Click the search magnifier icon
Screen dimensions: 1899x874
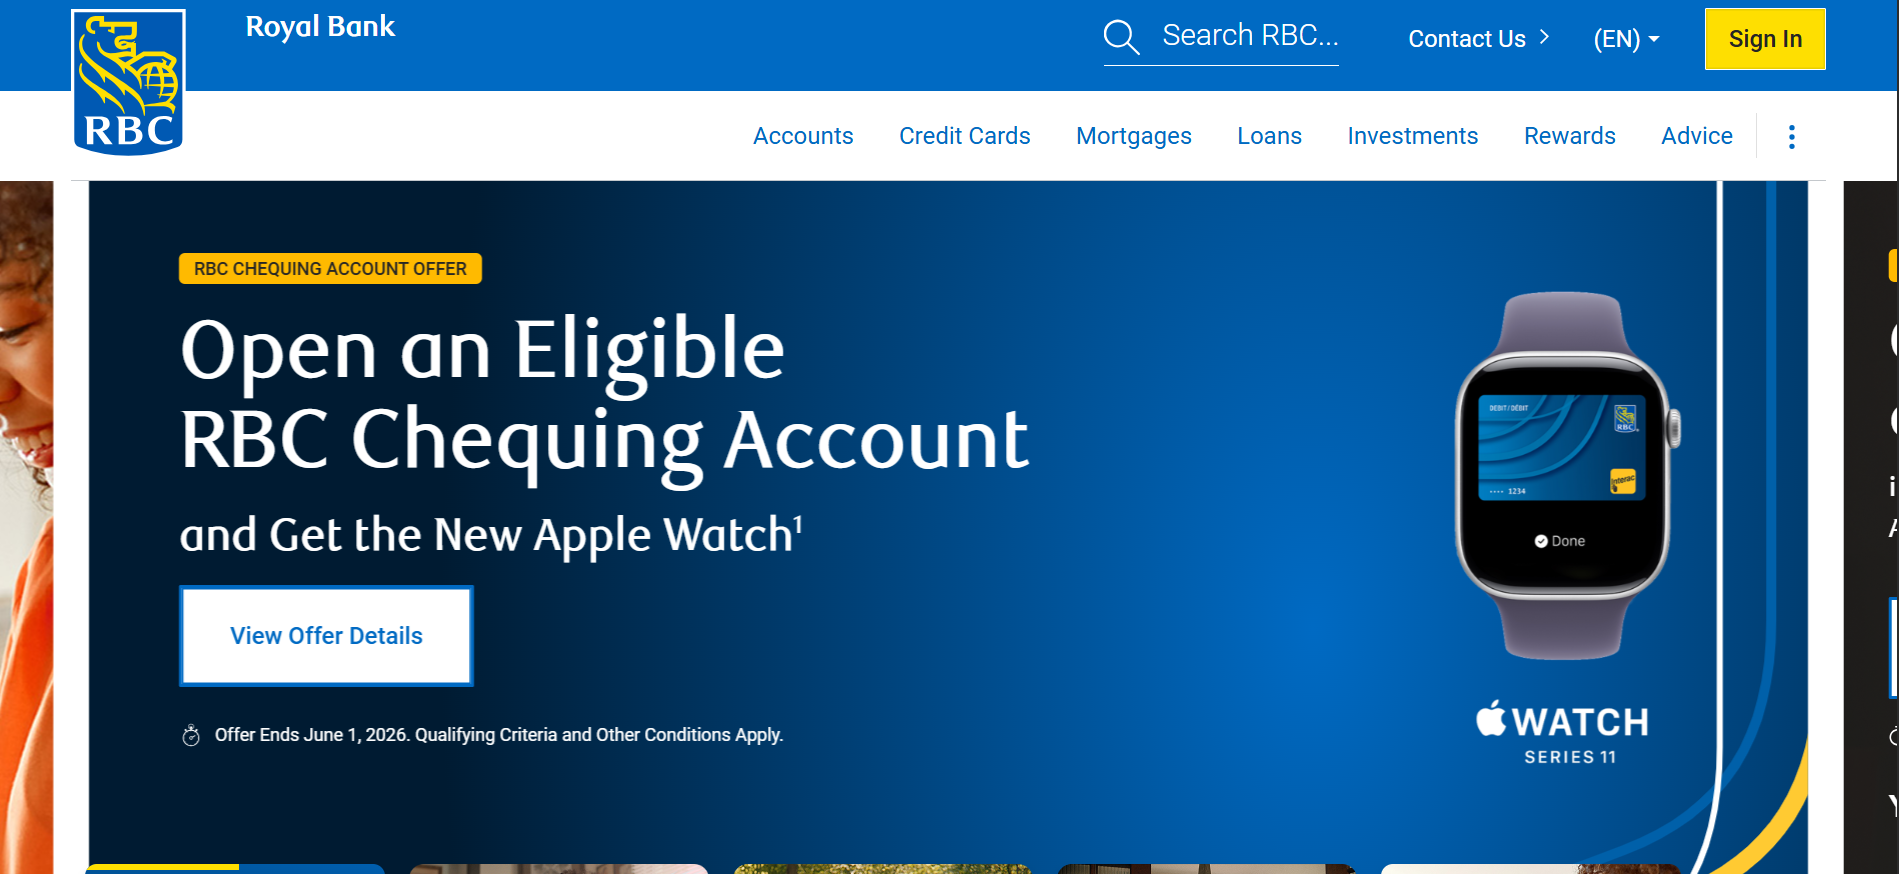point(1121,37)
